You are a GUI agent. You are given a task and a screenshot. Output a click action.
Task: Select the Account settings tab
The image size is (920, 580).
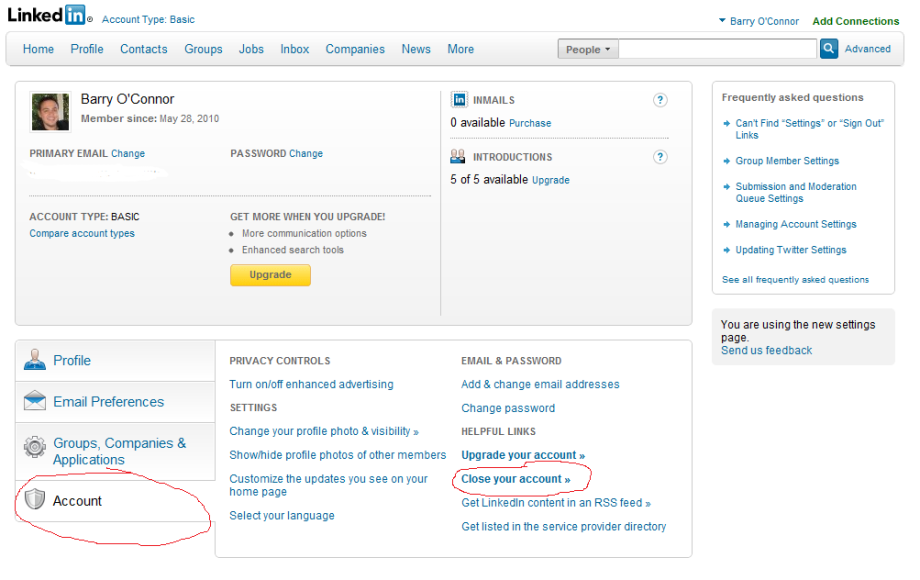pos(116,501)
